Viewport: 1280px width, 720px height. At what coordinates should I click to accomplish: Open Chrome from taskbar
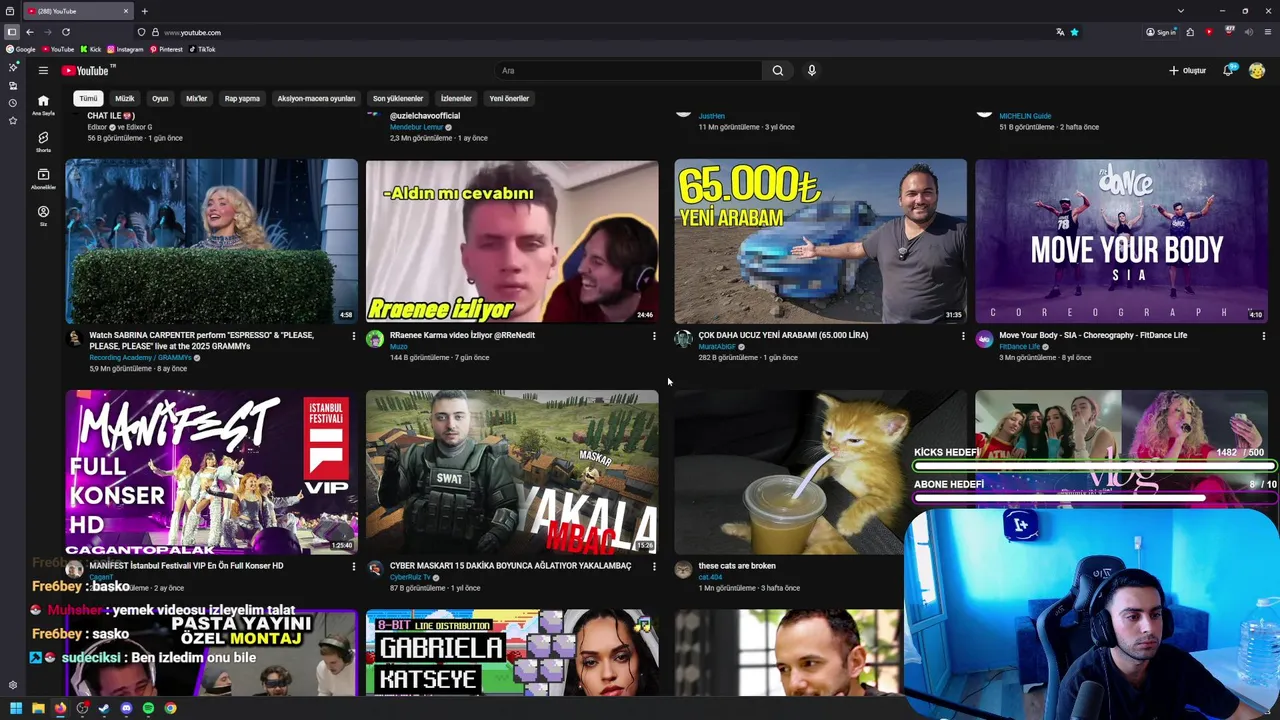[170, 708]
